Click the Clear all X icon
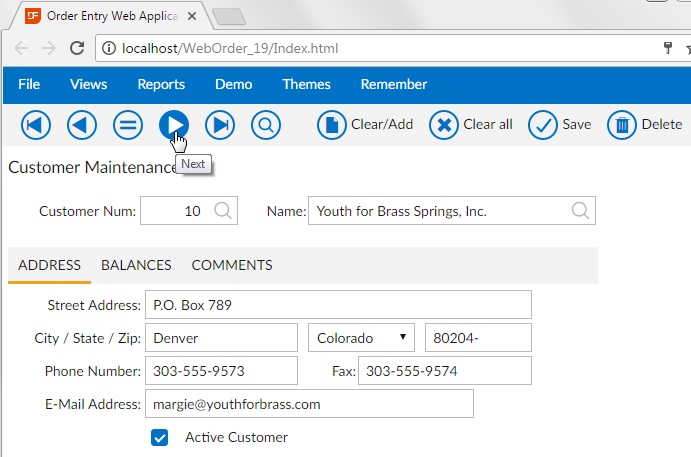Screen dimensions: 691x457 pos(444,125)
